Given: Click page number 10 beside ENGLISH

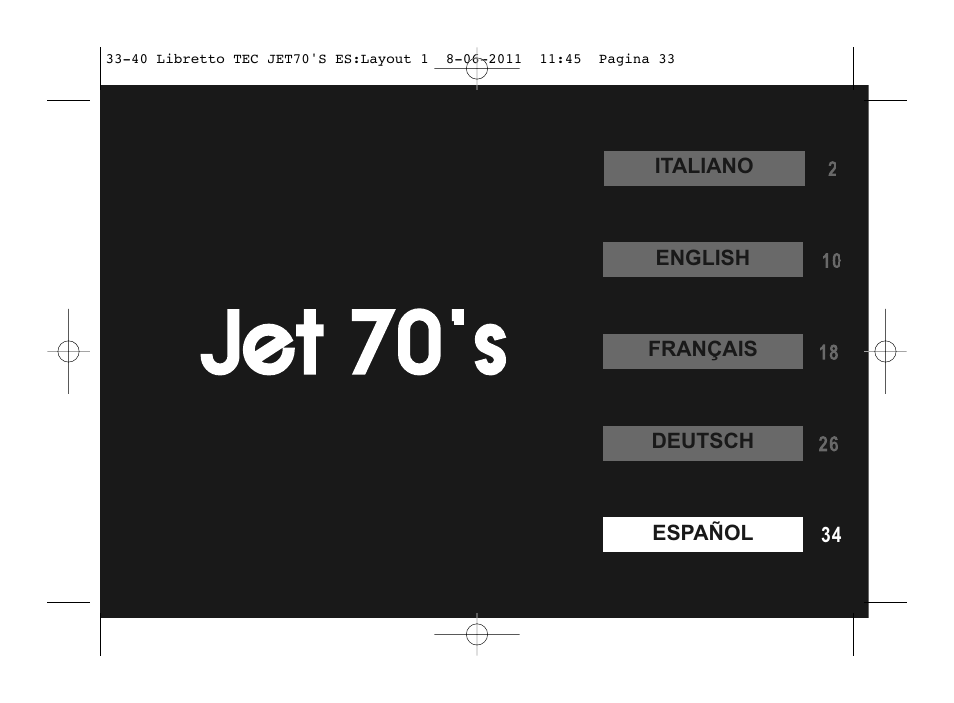Looking at the screenshot, I should coord(831,261).
